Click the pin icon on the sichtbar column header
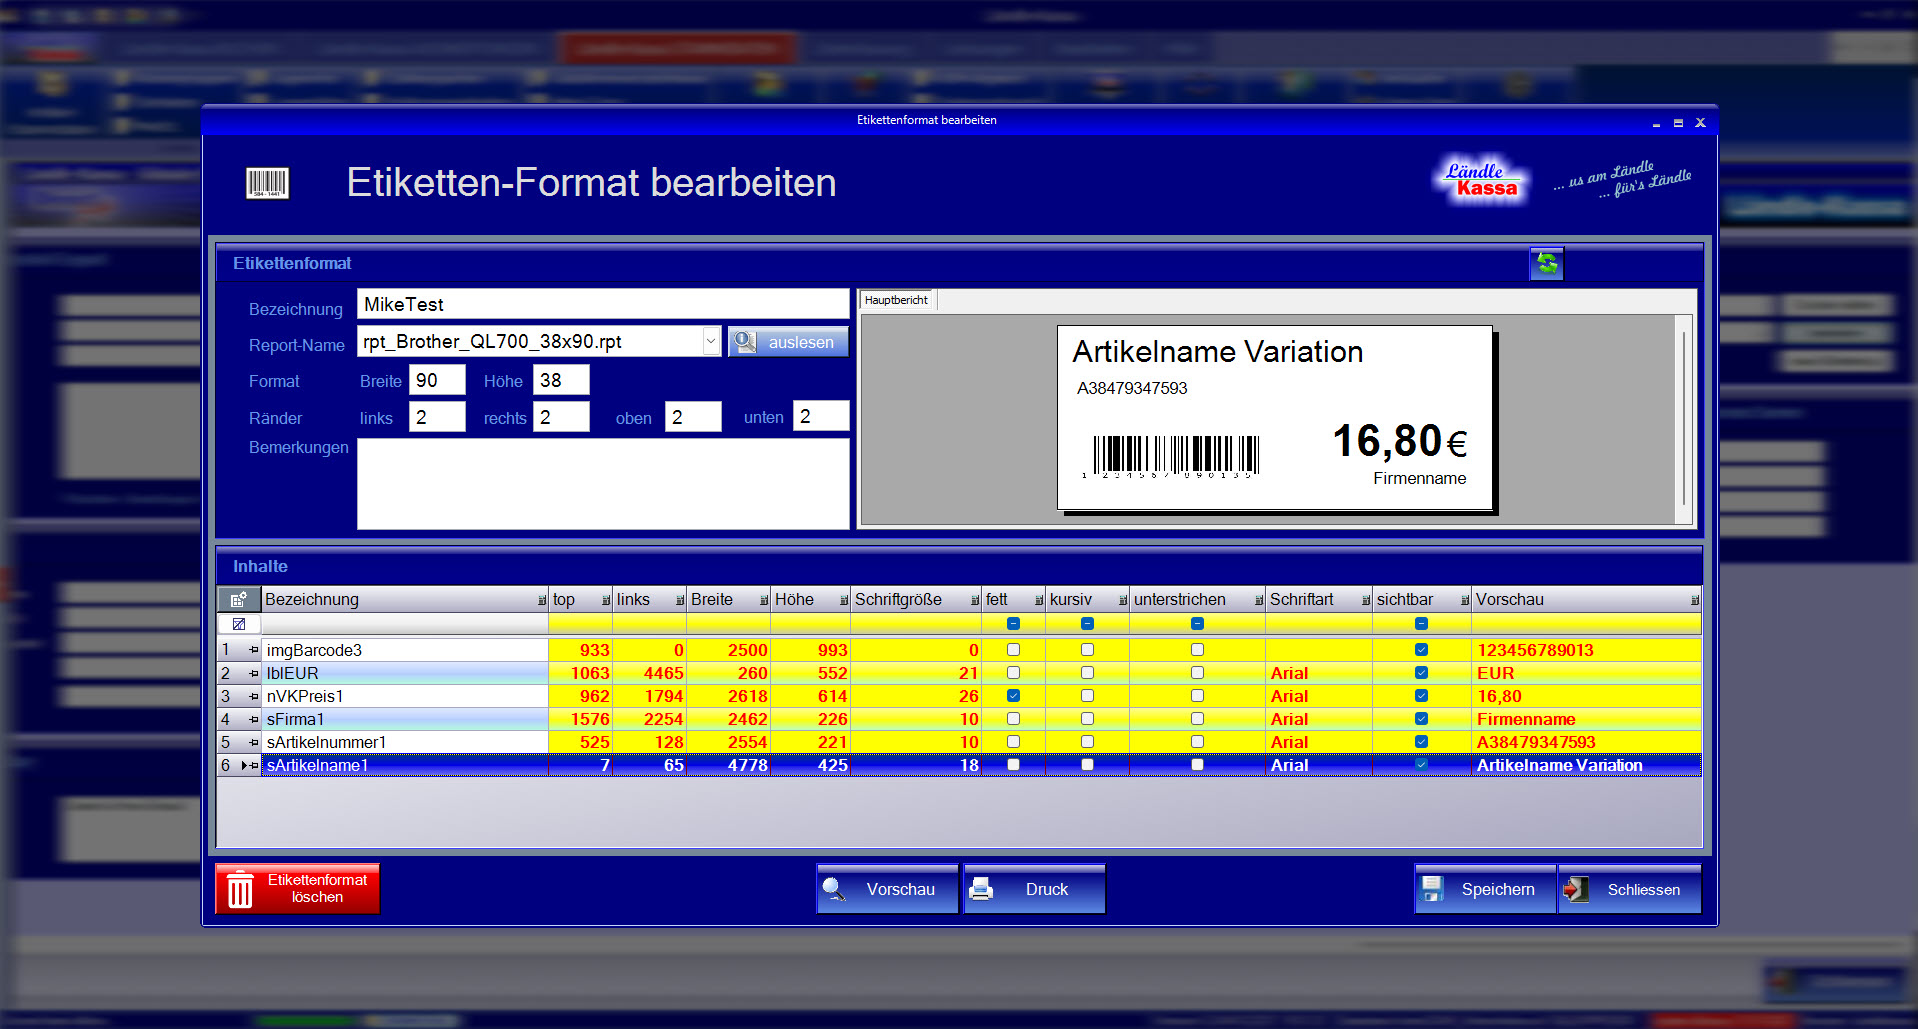 pos(1465,601)
